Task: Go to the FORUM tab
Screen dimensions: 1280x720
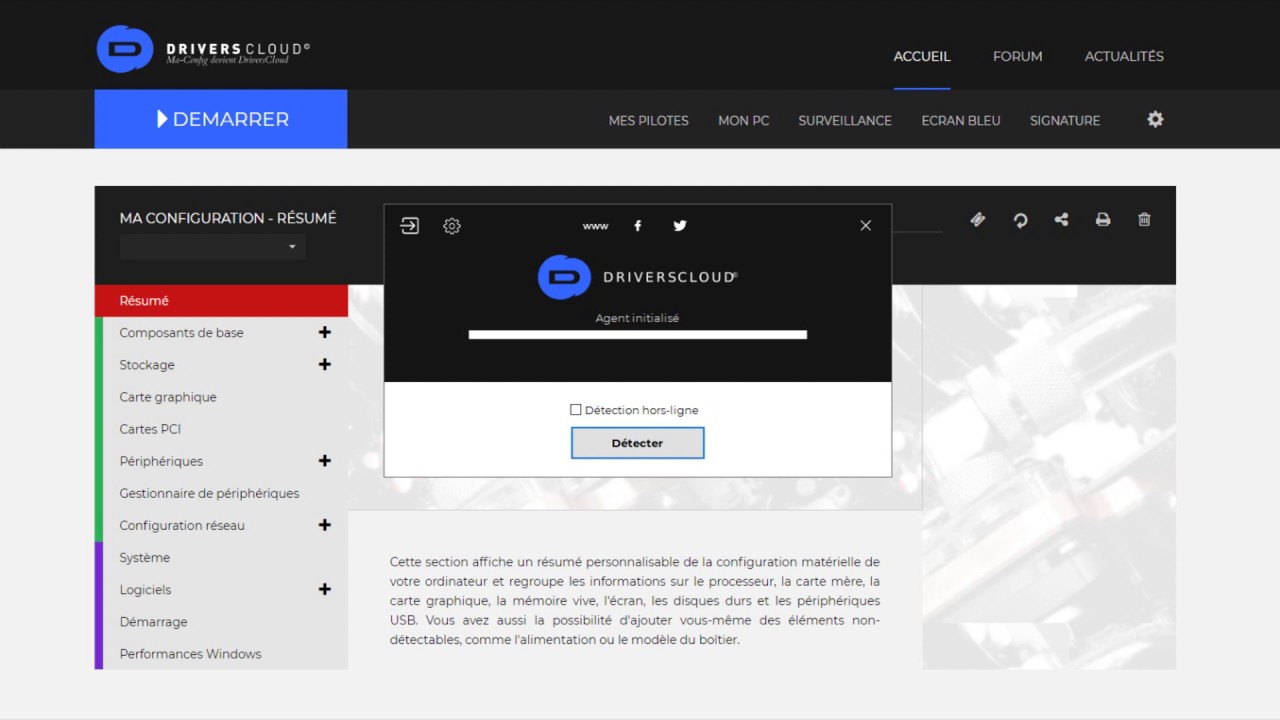Action: point(1017,56)
